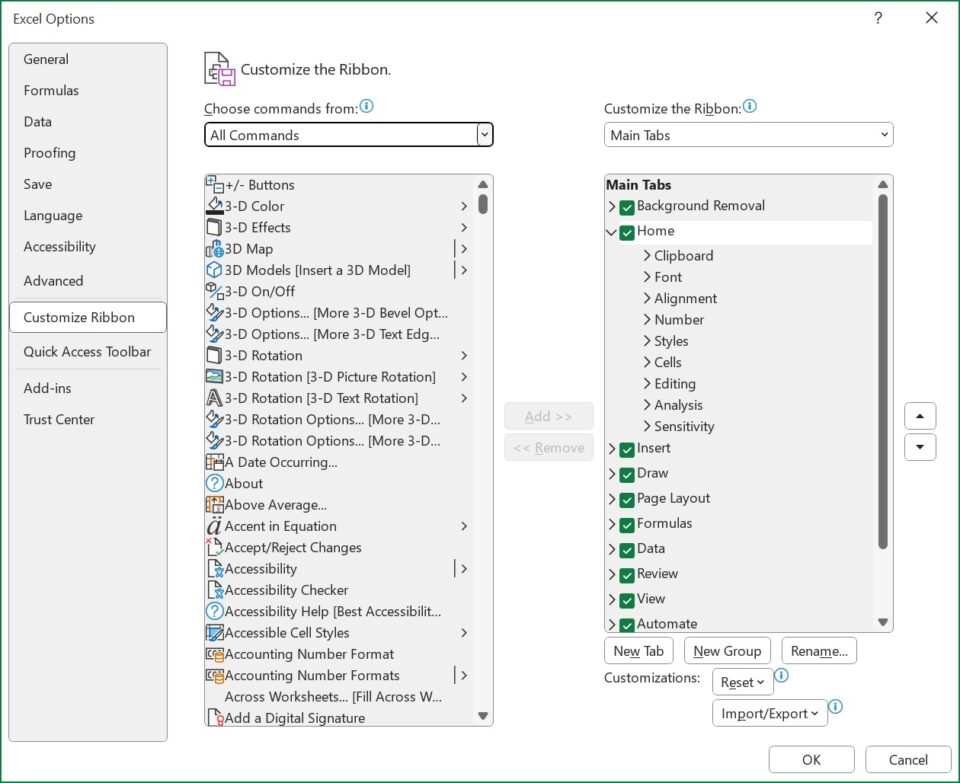Image resolution: width=960 pixels, height=783 pixels.
Task: Click the New Group button
Action: 727,651
